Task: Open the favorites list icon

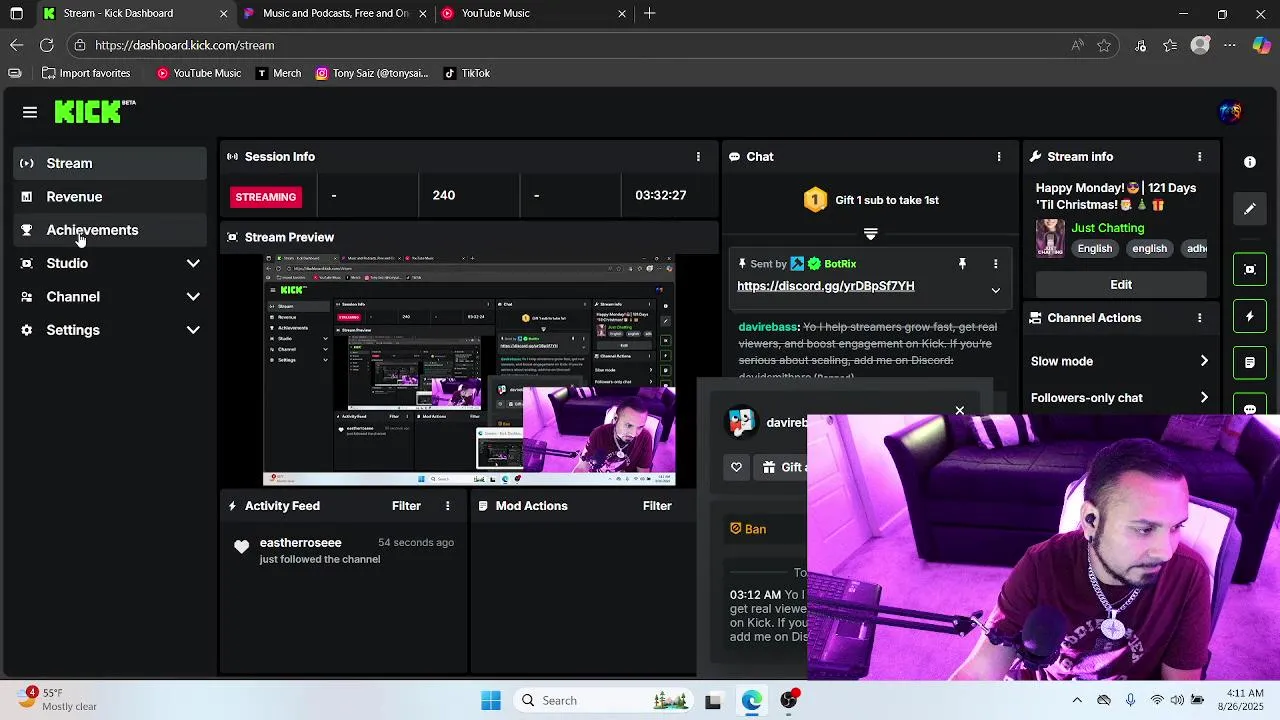Action: point(1170,45)
